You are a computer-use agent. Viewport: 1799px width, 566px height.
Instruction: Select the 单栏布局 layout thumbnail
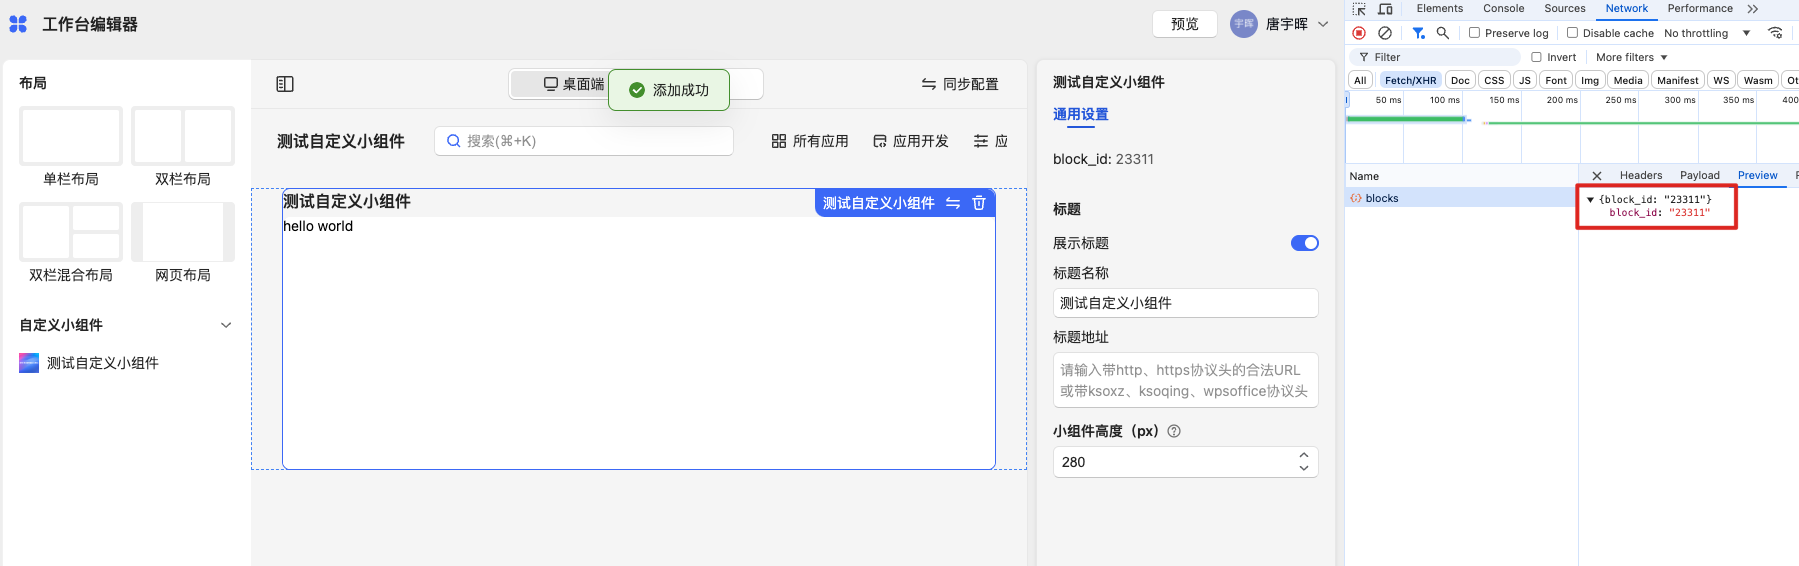71,137
